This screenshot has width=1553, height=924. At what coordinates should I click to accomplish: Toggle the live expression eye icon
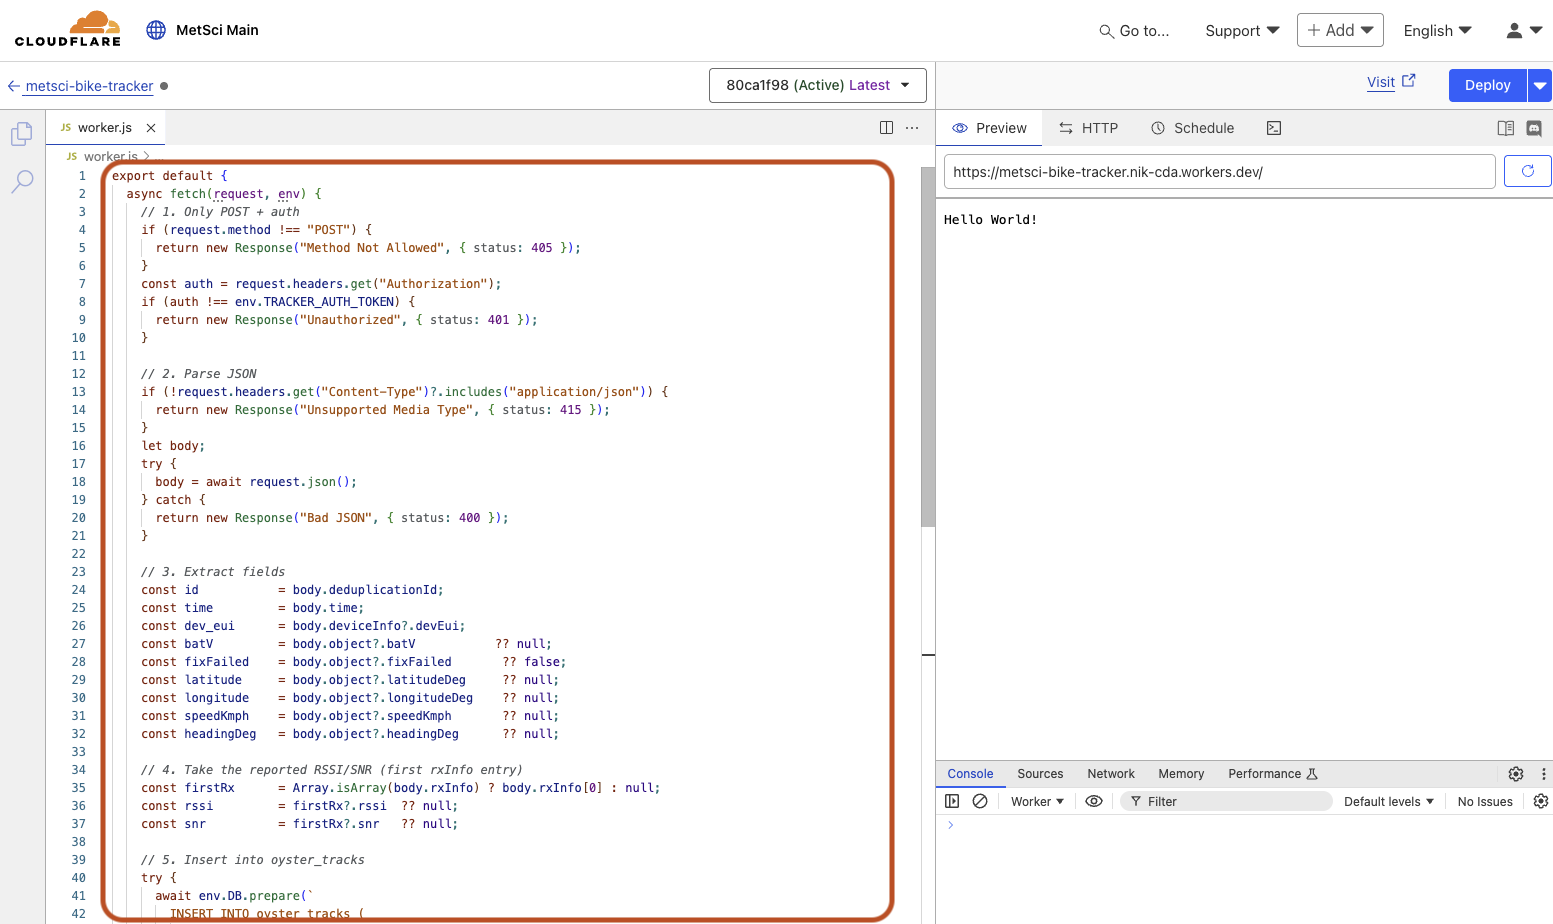point(1094,801)
